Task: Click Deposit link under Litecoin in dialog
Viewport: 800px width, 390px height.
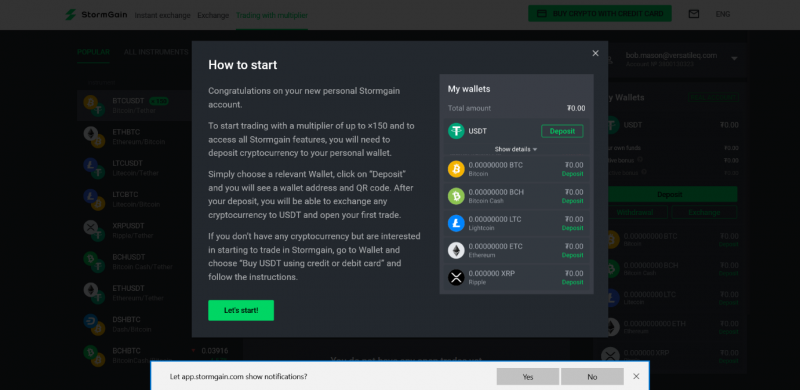Action: click(x=572, y=228)
